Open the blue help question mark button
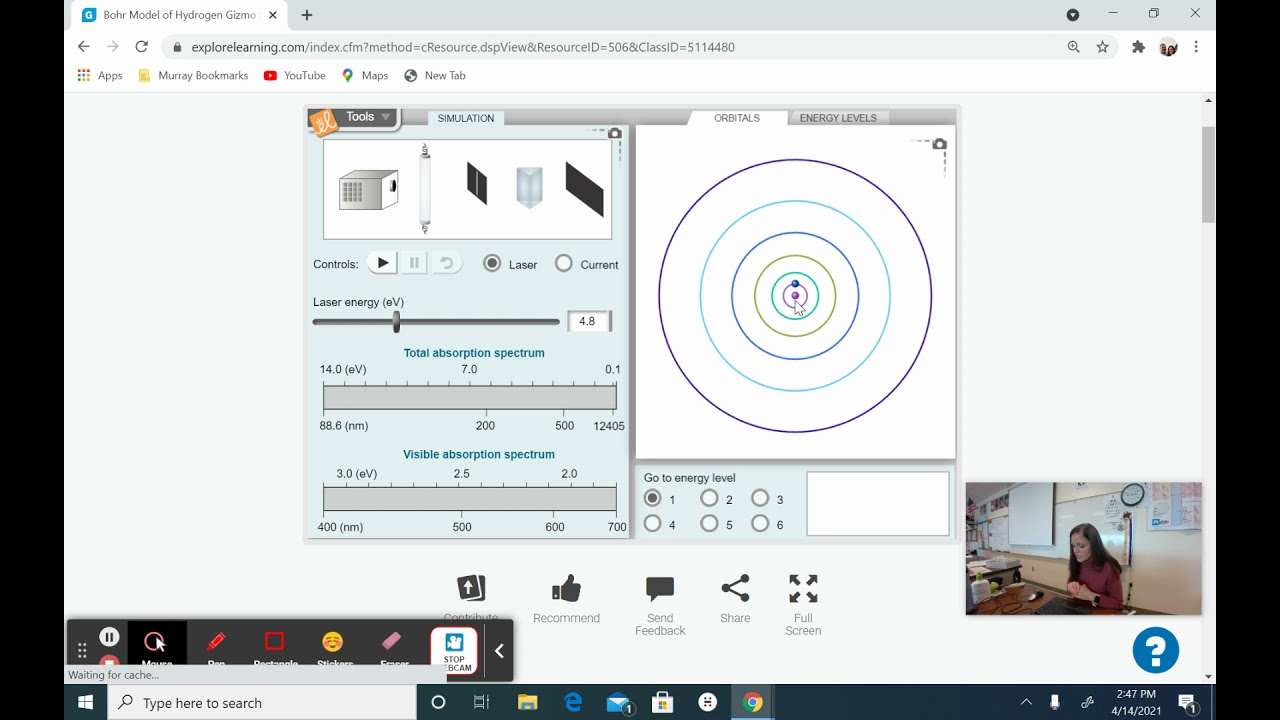1280x720 pixels. tap(1155, 650)
